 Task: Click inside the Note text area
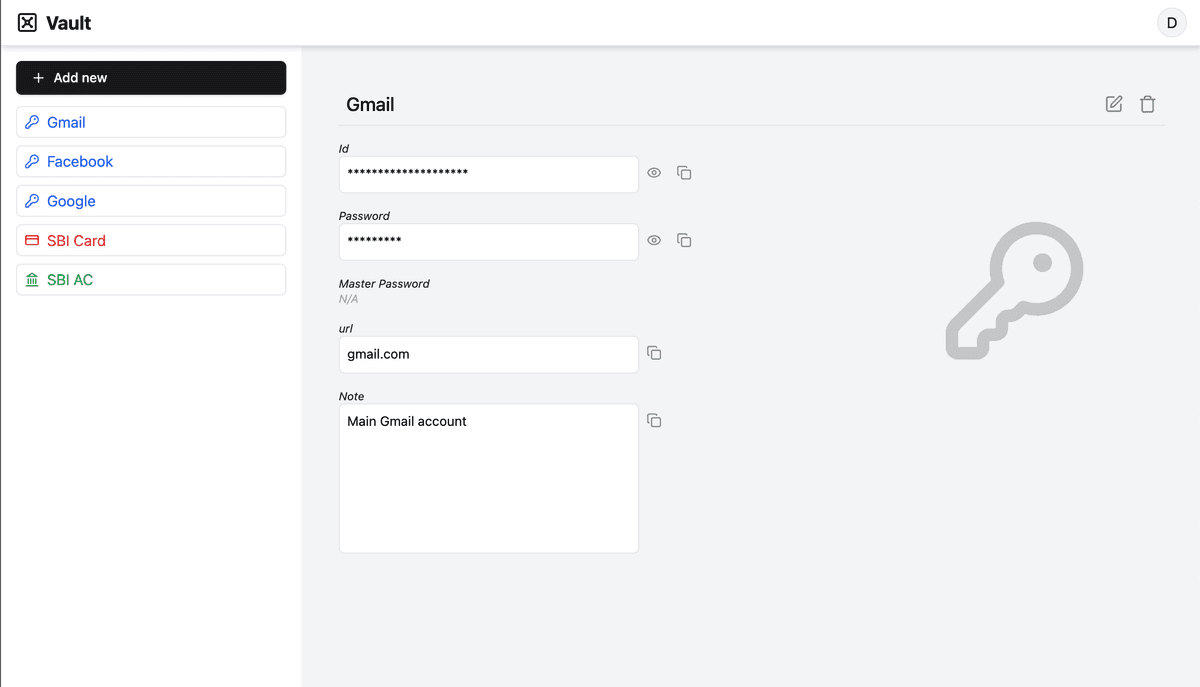[x=488, y=478]
